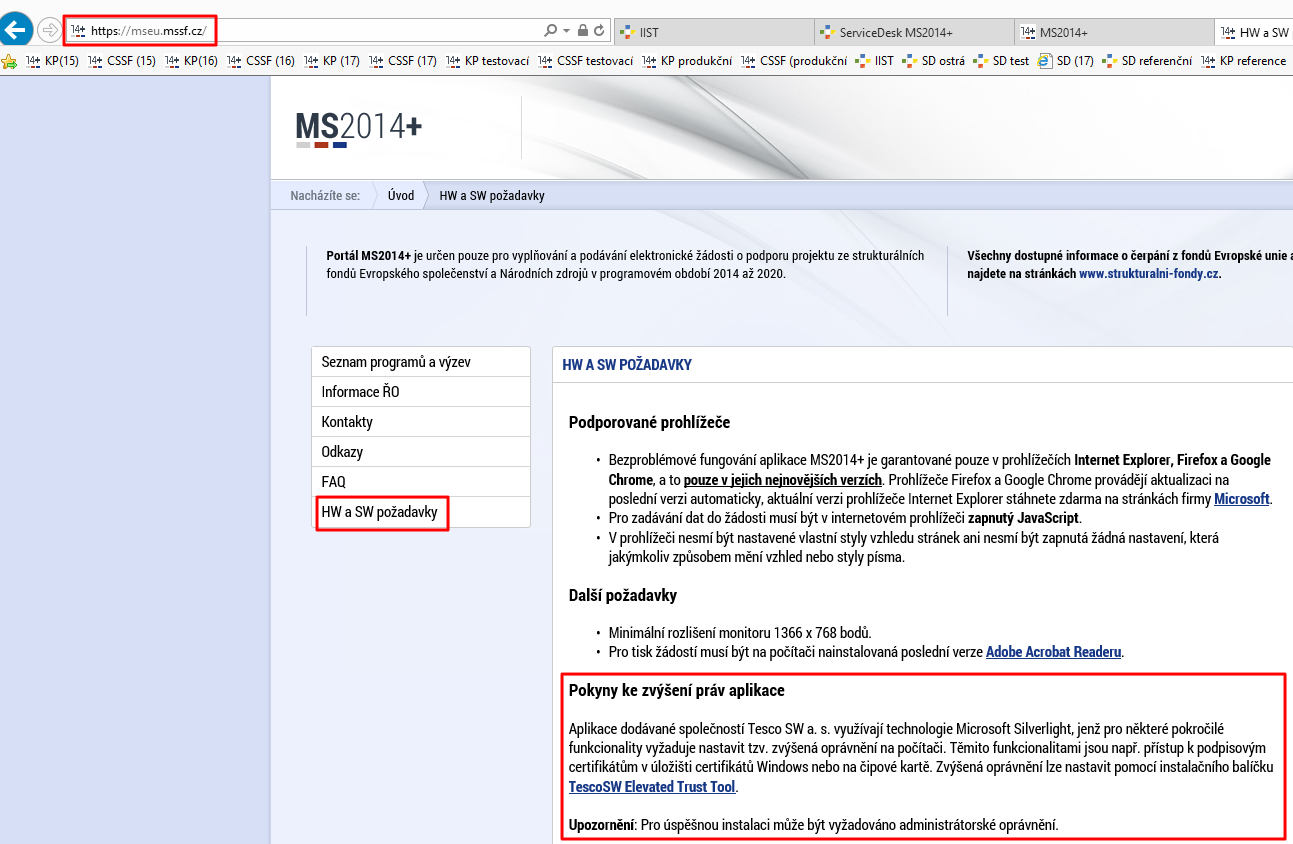Open the KP(15) bookmark

tap(53, 61)
